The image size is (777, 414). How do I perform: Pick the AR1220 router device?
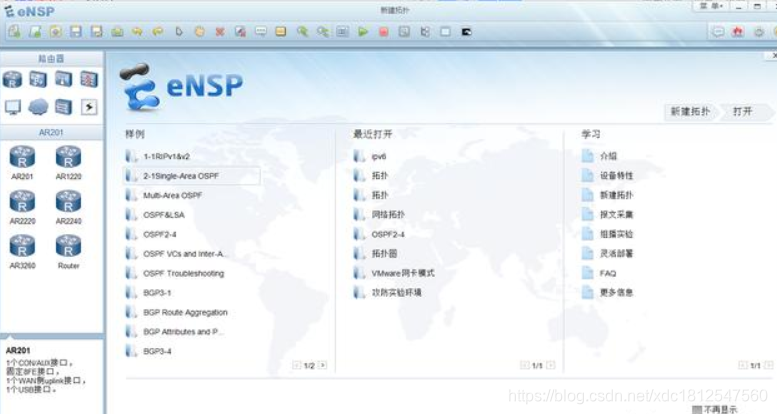click(68, 163)
